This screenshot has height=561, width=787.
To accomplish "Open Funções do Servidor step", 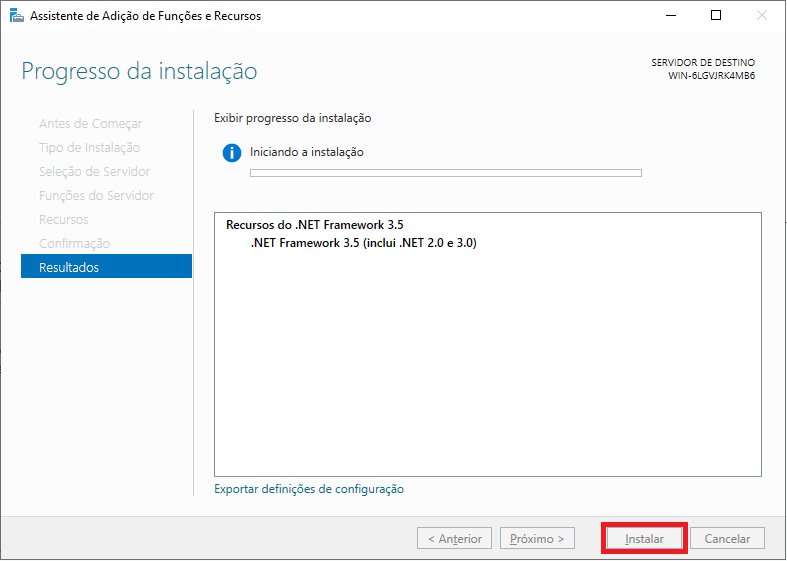I will click(96, 196).
